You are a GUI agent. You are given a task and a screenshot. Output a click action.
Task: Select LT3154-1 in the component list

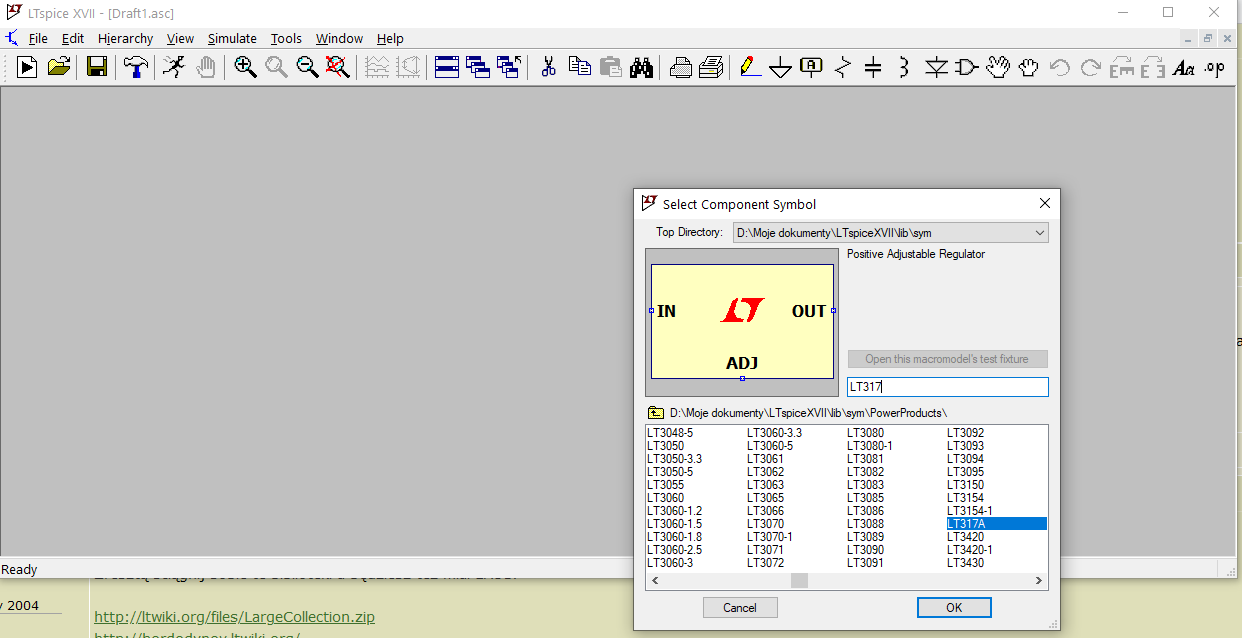pyautogui.click(x=970, y=511)
